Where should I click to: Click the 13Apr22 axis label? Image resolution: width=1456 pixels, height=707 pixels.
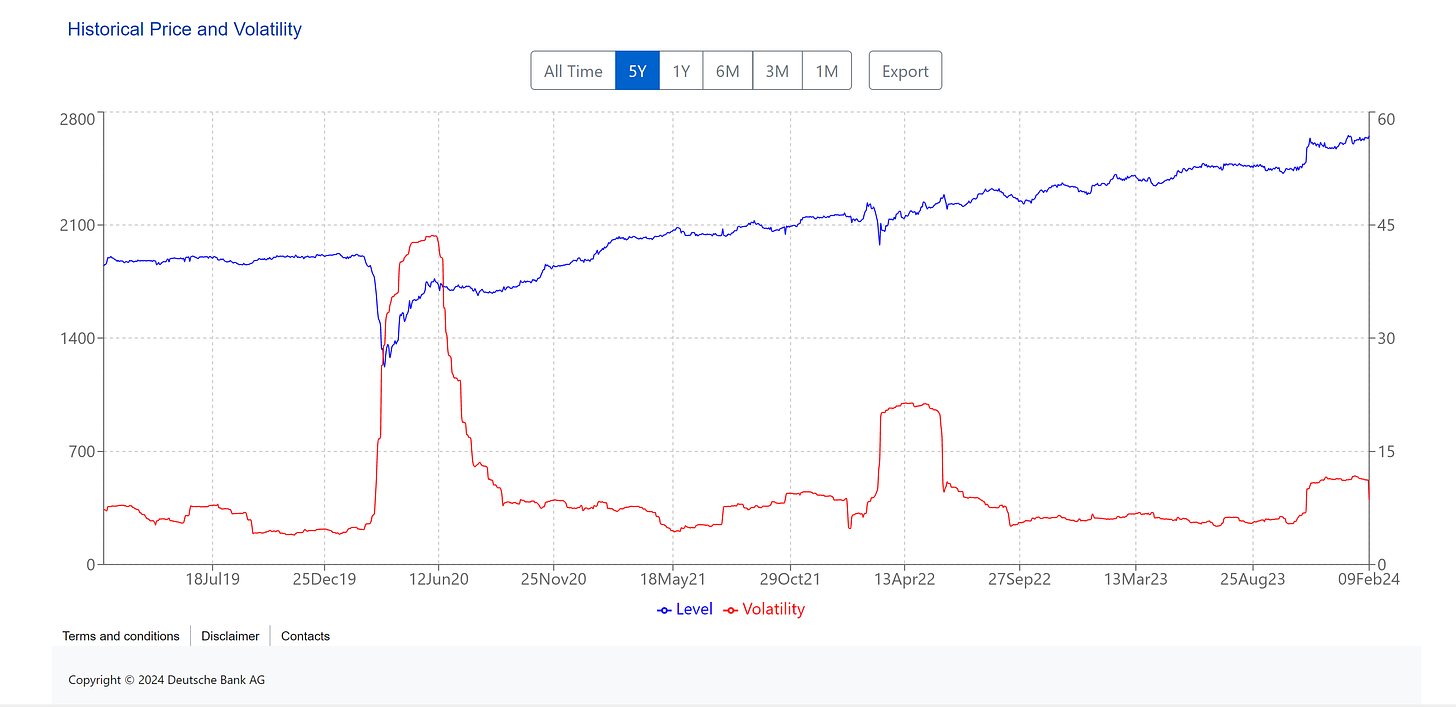pos(905,578)
